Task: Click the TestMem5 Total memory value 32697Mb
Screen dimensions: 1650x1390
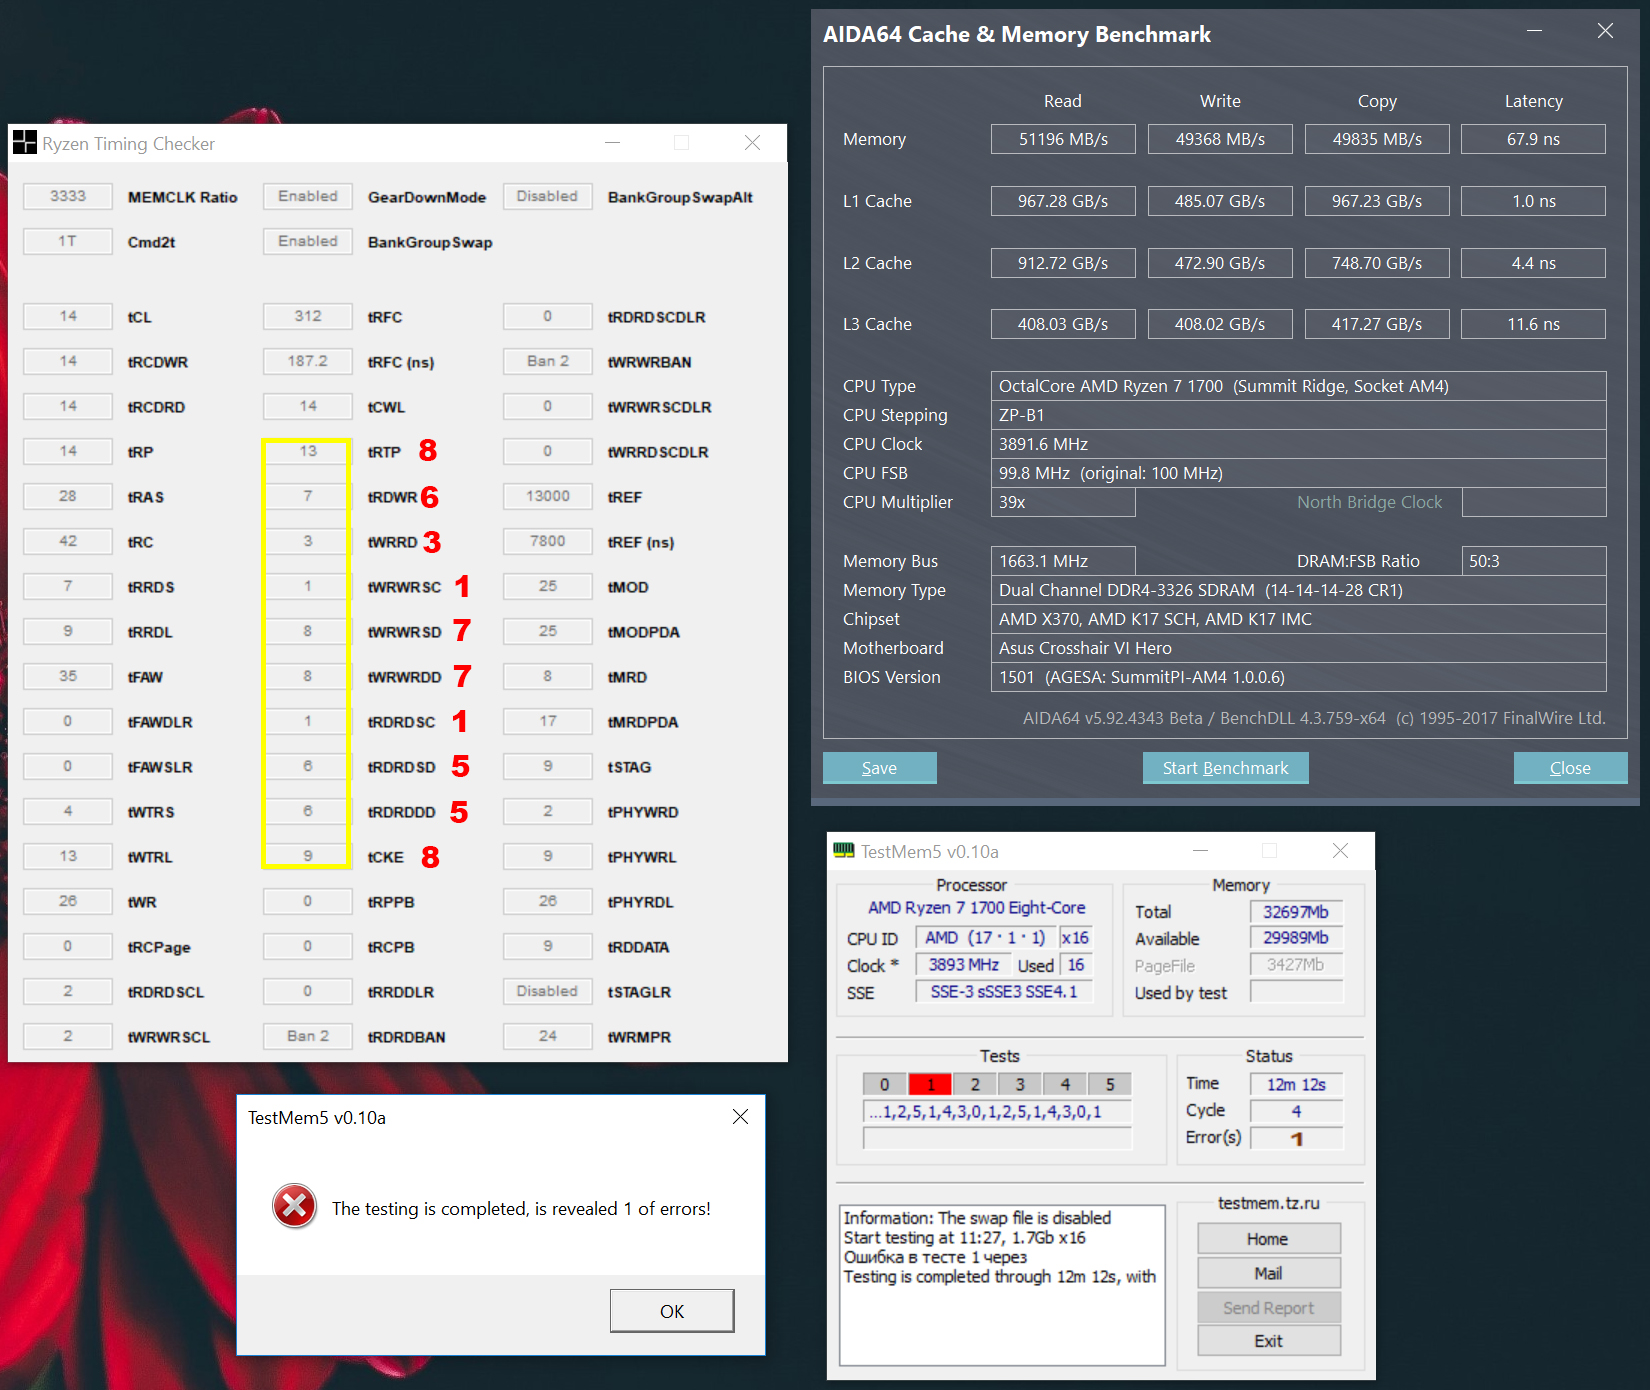Action: coord(1296,912)
